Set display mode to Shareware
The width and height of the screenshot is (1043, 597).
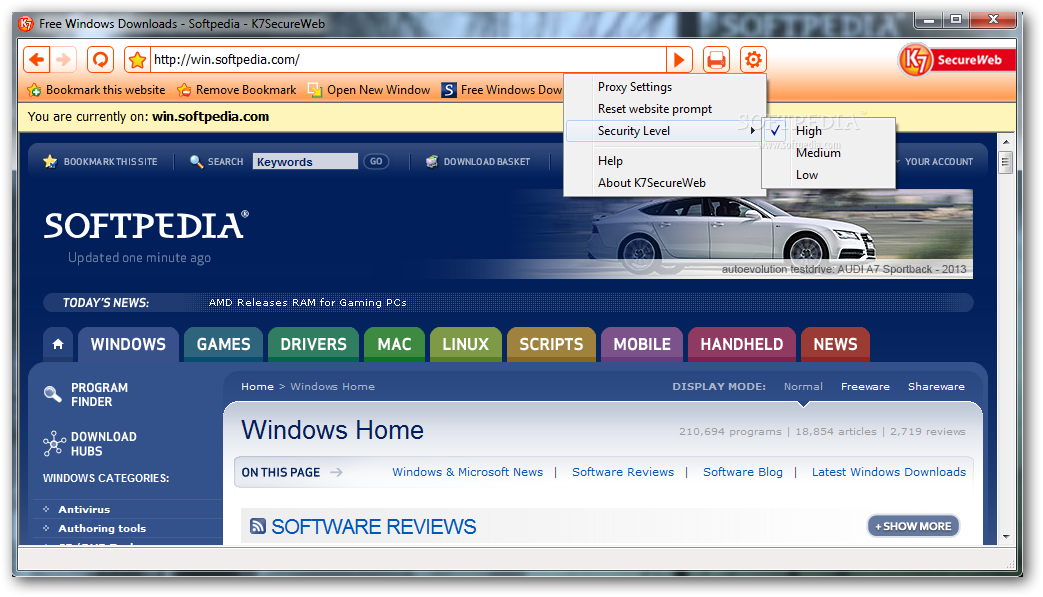[x=937, y=386]
